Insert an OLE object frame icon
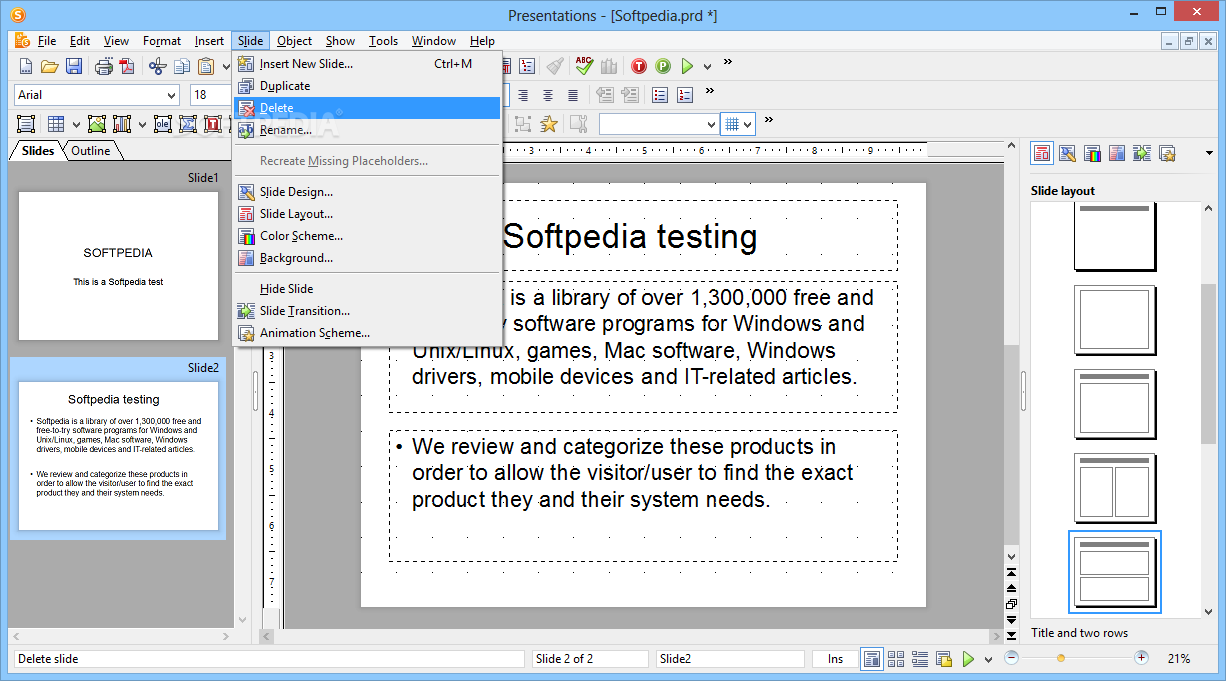 tap(163, 124)
